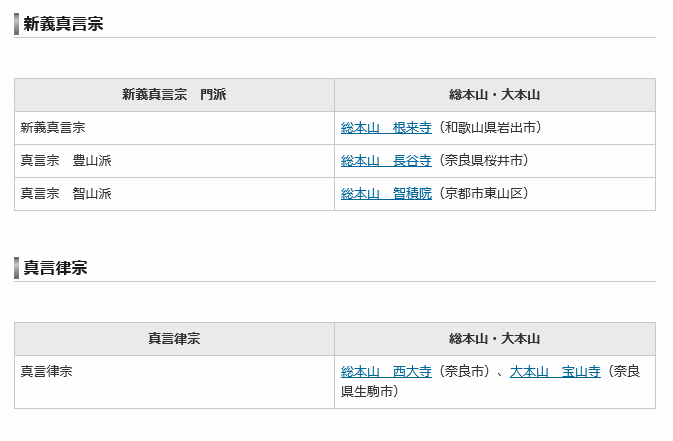The image size is (673, 441).
Task: Select the 真言宗 智山派 table cell
Action: (x=66, y=194)
